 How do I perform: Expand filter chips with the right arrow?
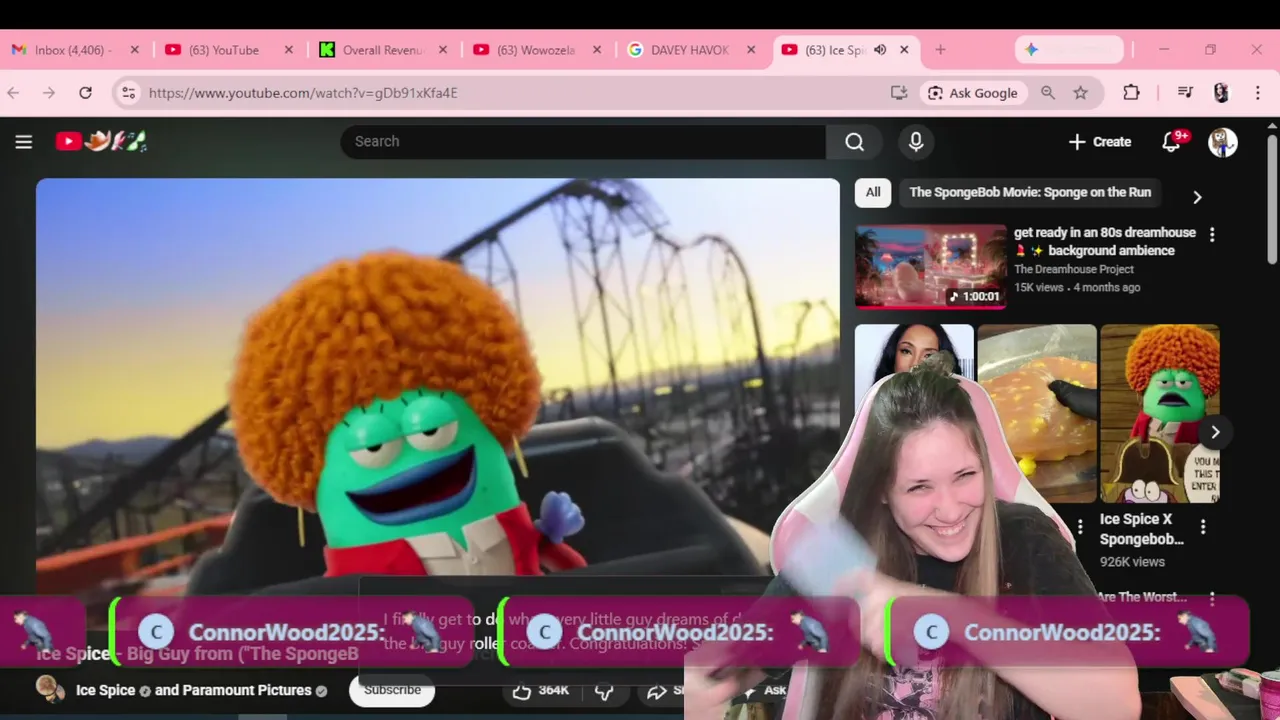point(1197,197)
